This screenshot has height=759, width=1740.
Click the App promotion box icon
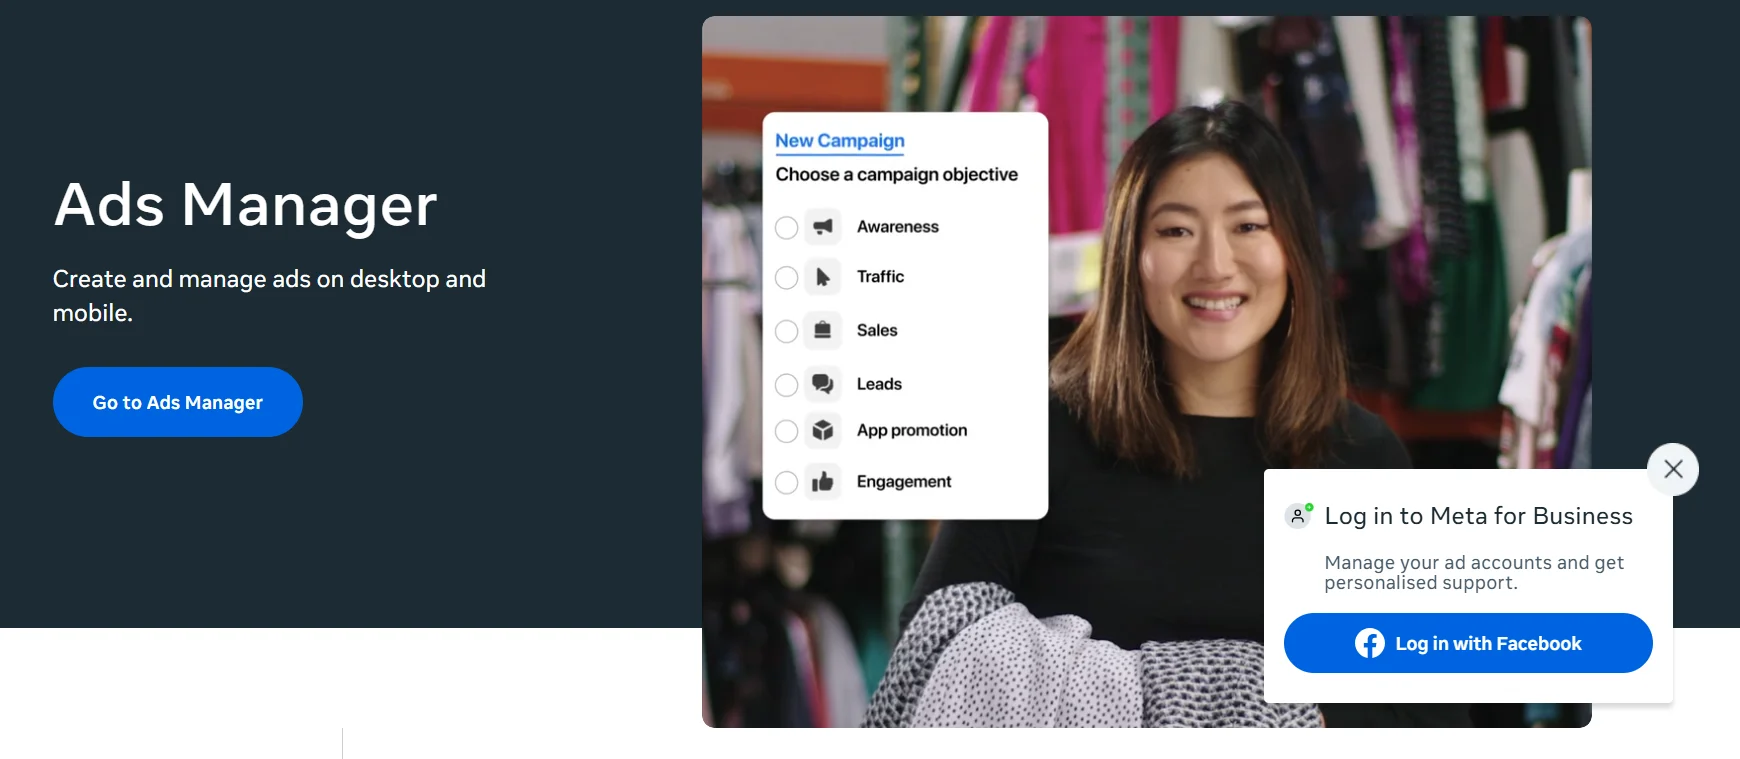point(823,430)
